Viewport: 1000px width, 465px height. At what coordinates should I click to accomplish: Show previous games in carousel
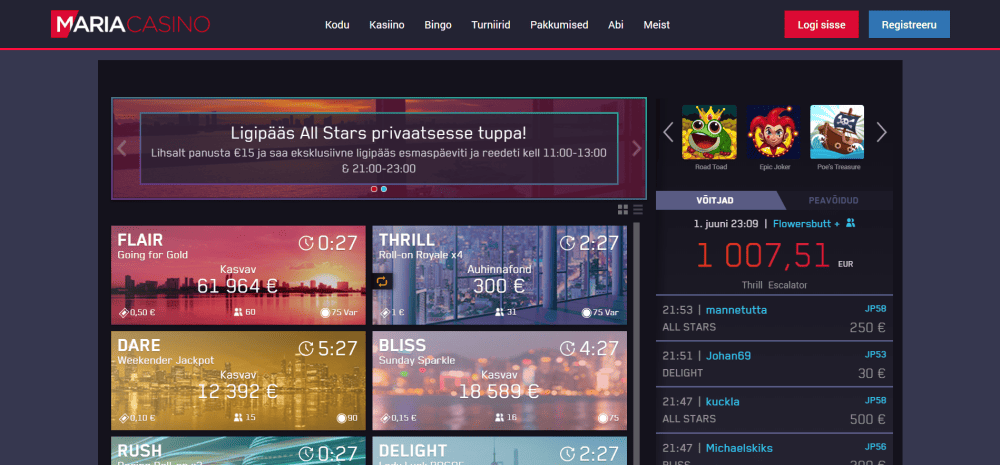pos(668,132)
